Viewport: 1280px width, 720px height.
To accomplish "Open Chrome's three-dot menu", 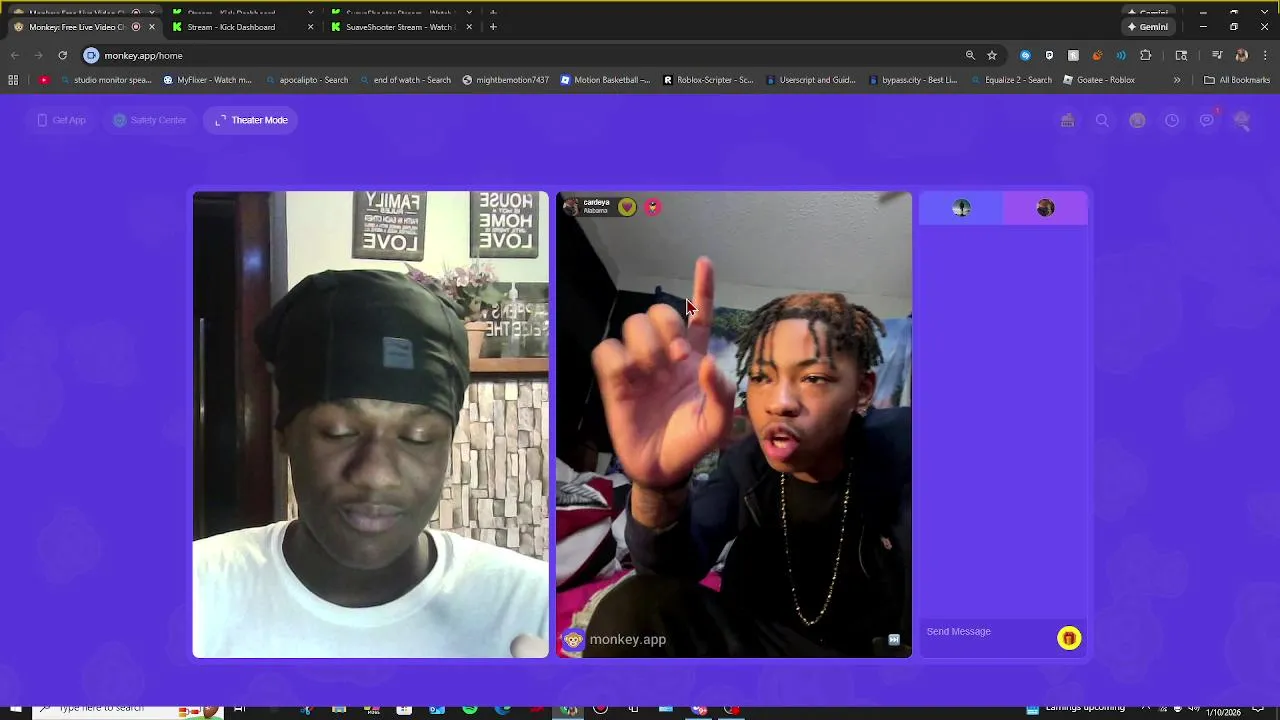I will tap(1265, 56).
